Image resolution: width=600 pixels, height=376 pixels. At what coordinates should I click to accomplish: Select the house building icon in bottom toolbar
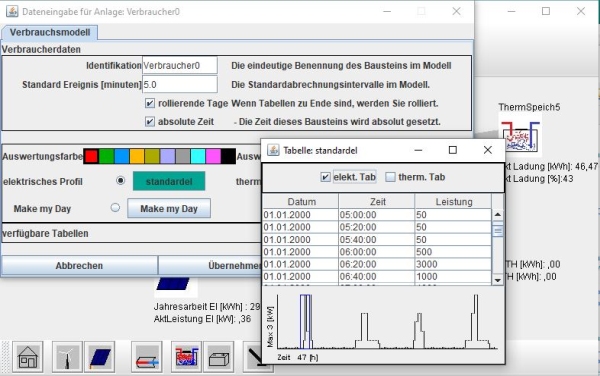point(28,356)
